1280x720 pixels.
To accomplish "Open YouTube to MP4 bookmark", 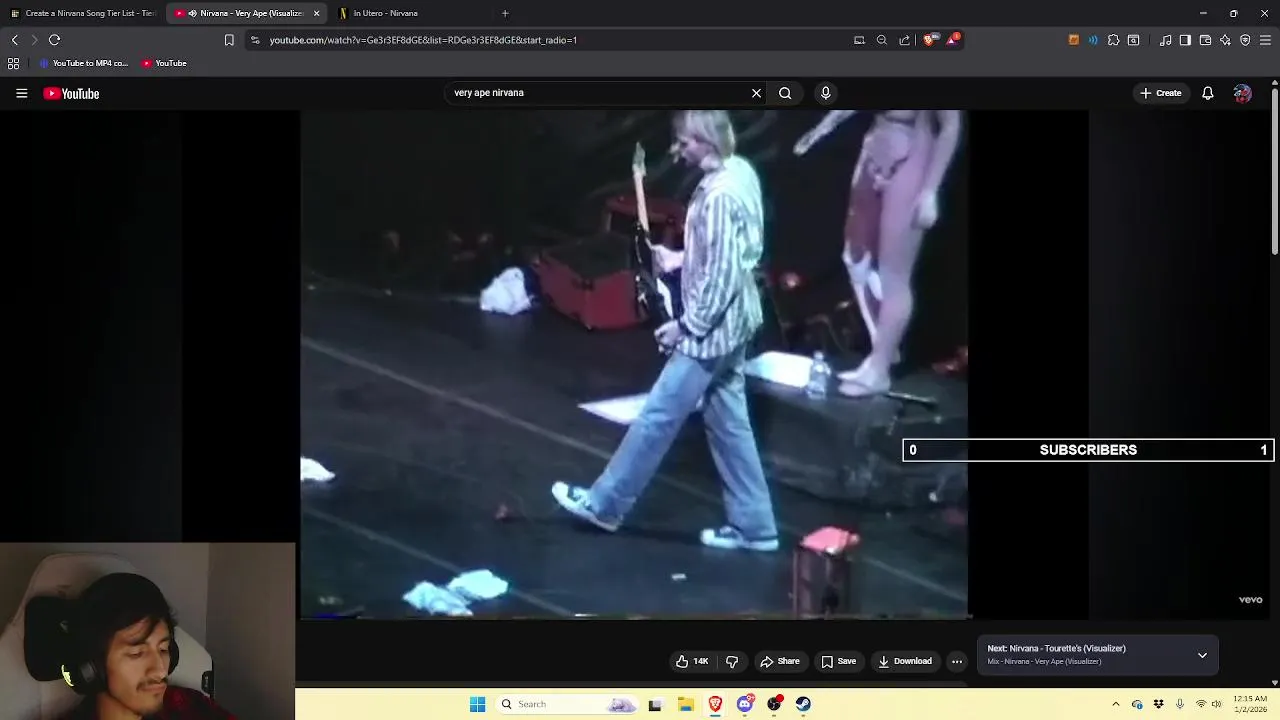I will 83,63.
